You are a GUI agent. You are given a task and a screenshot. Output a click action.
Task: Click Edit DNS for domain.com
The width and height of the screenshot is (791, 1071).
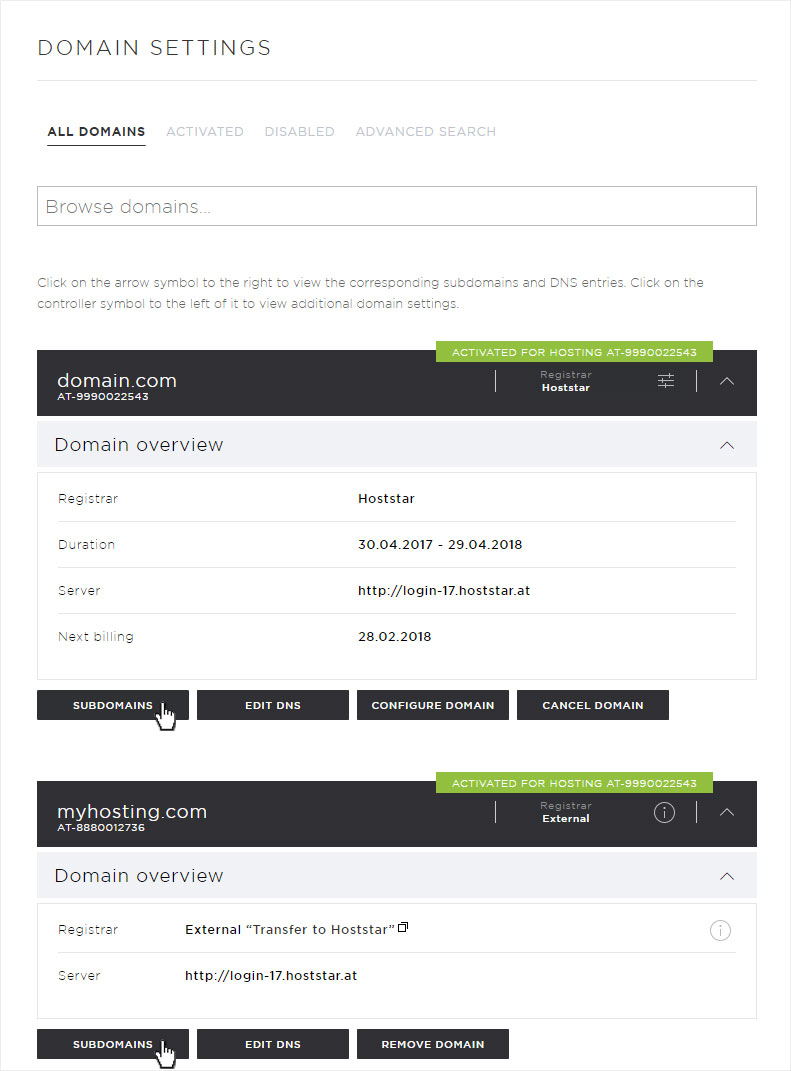click(273, 705)
